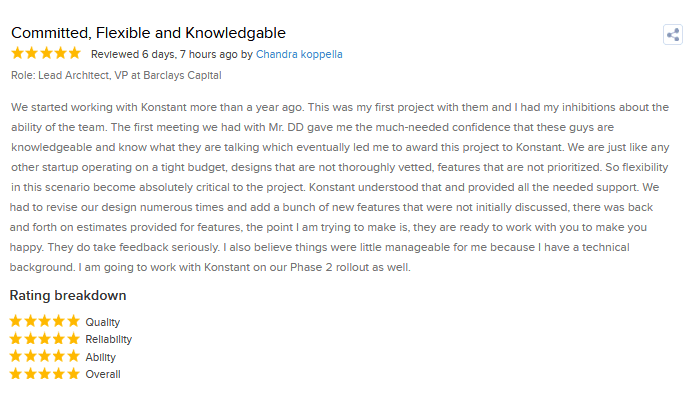Click the Ability label text
This screenshot has width=694, height=399.
point(100,357)
